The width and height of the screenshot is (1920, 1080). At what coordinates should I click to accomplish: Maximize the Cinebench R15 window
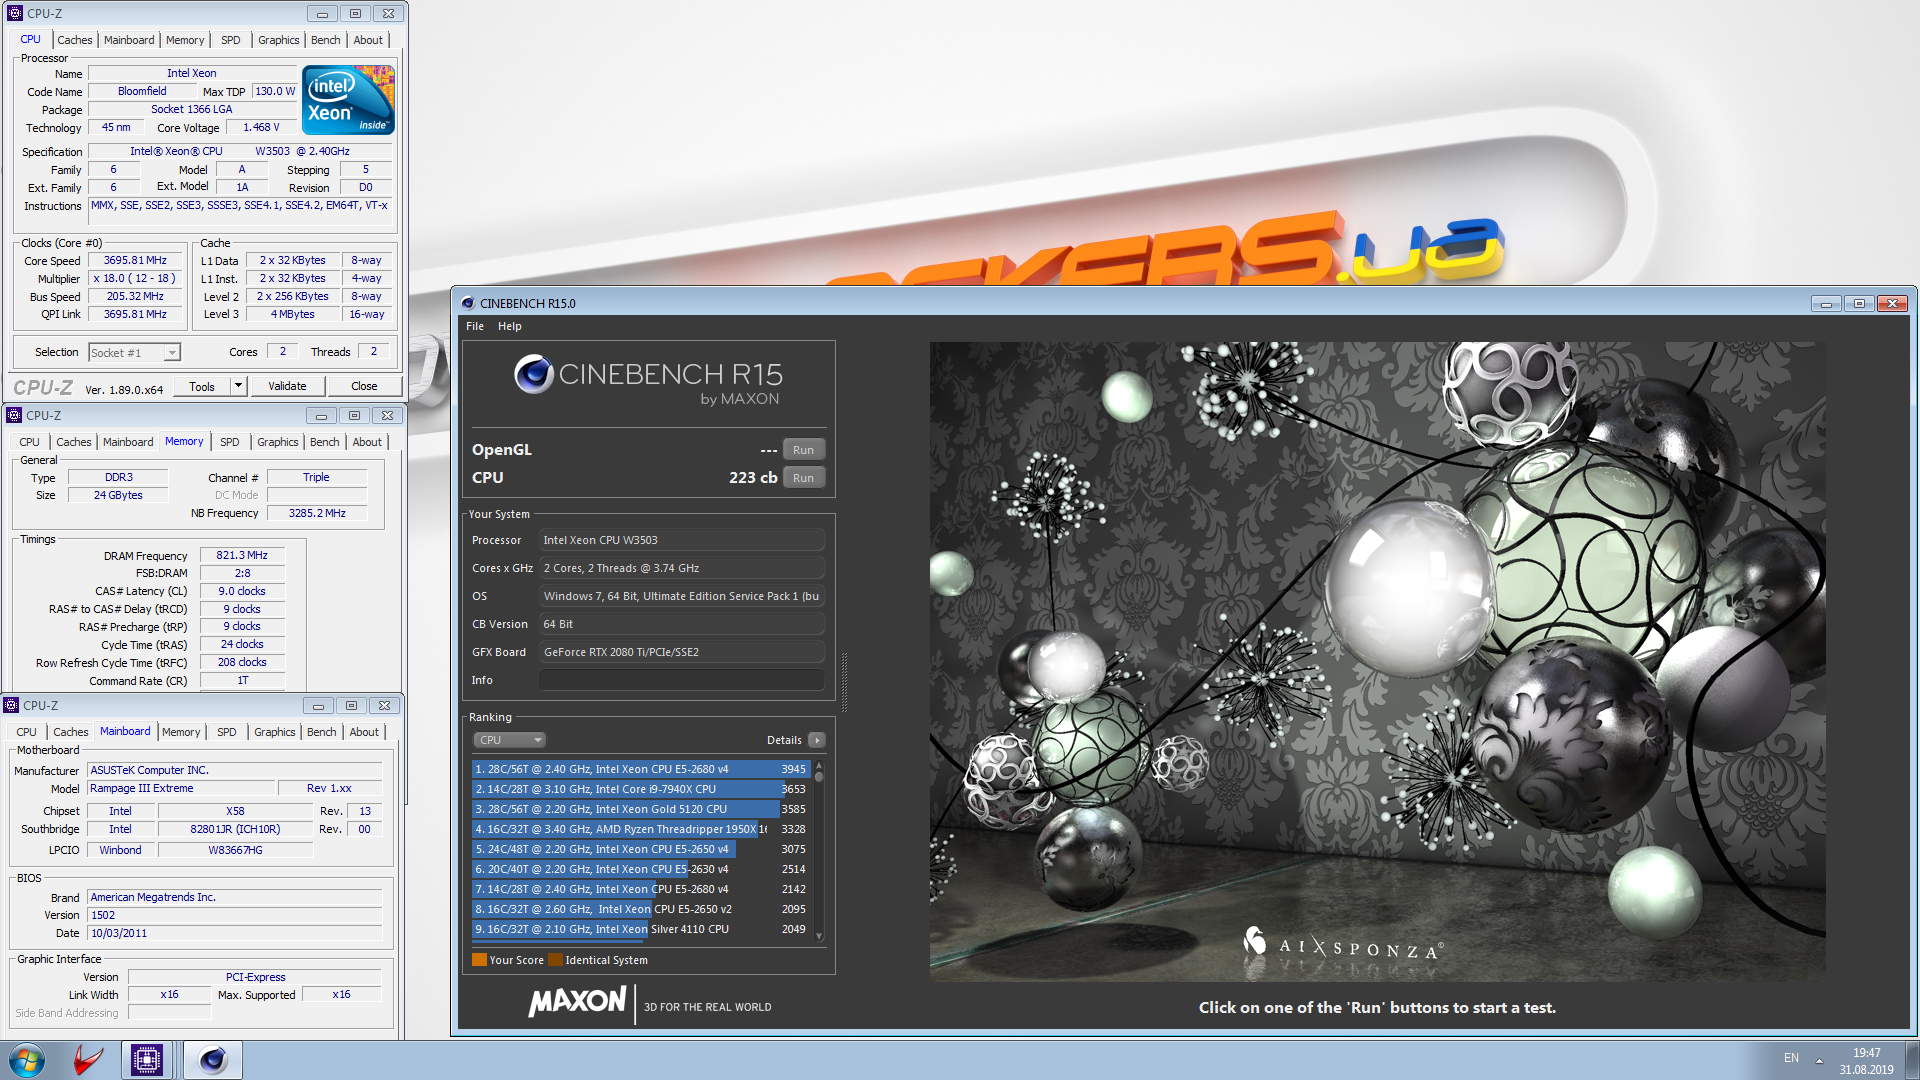click(x=1859, y=304)
